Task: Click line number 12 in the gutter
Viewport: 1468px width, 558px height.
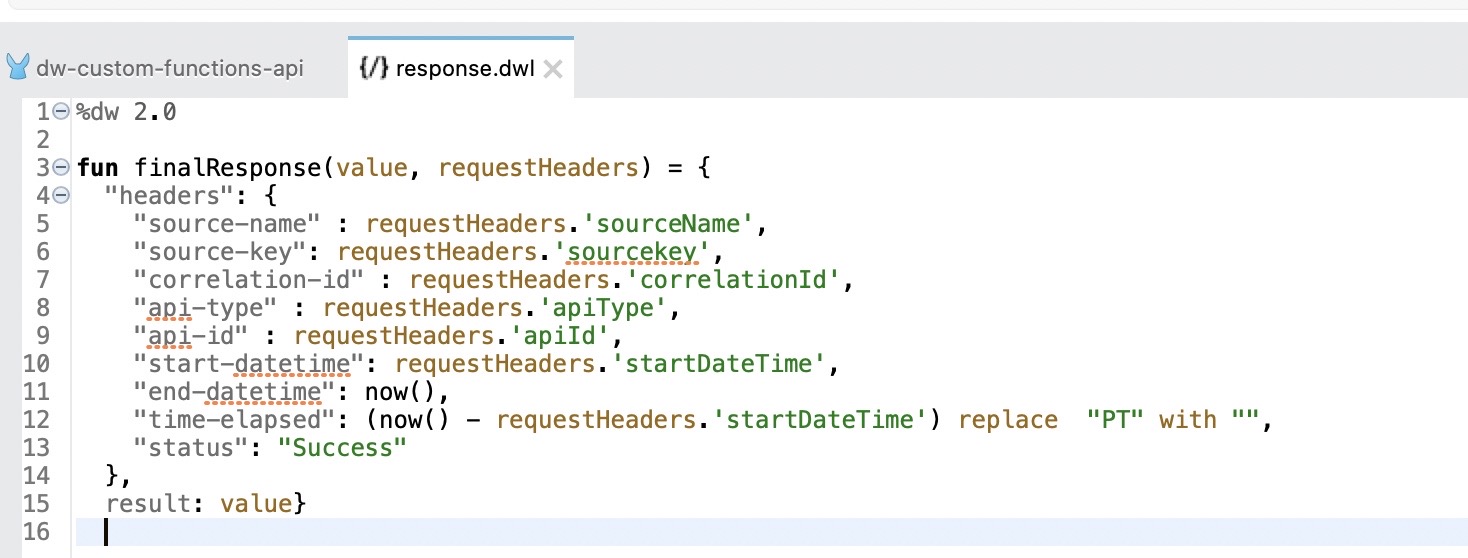Action: (x=35, y=419)
